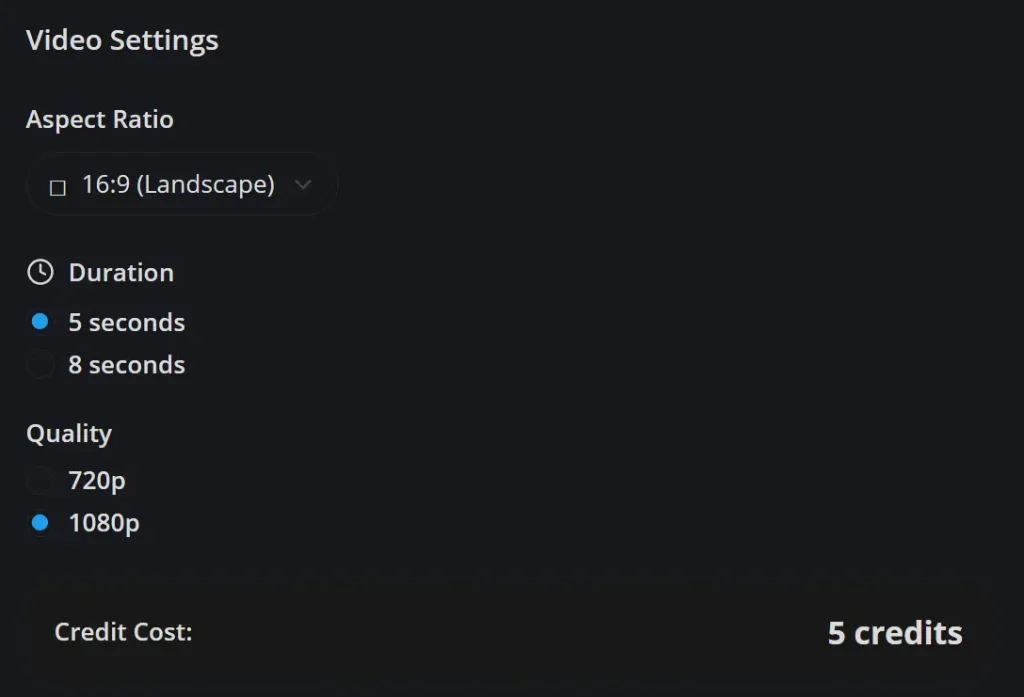Click the Duration section header
The height and width of the screenshot is (697, 1024).
click(121, 272)
